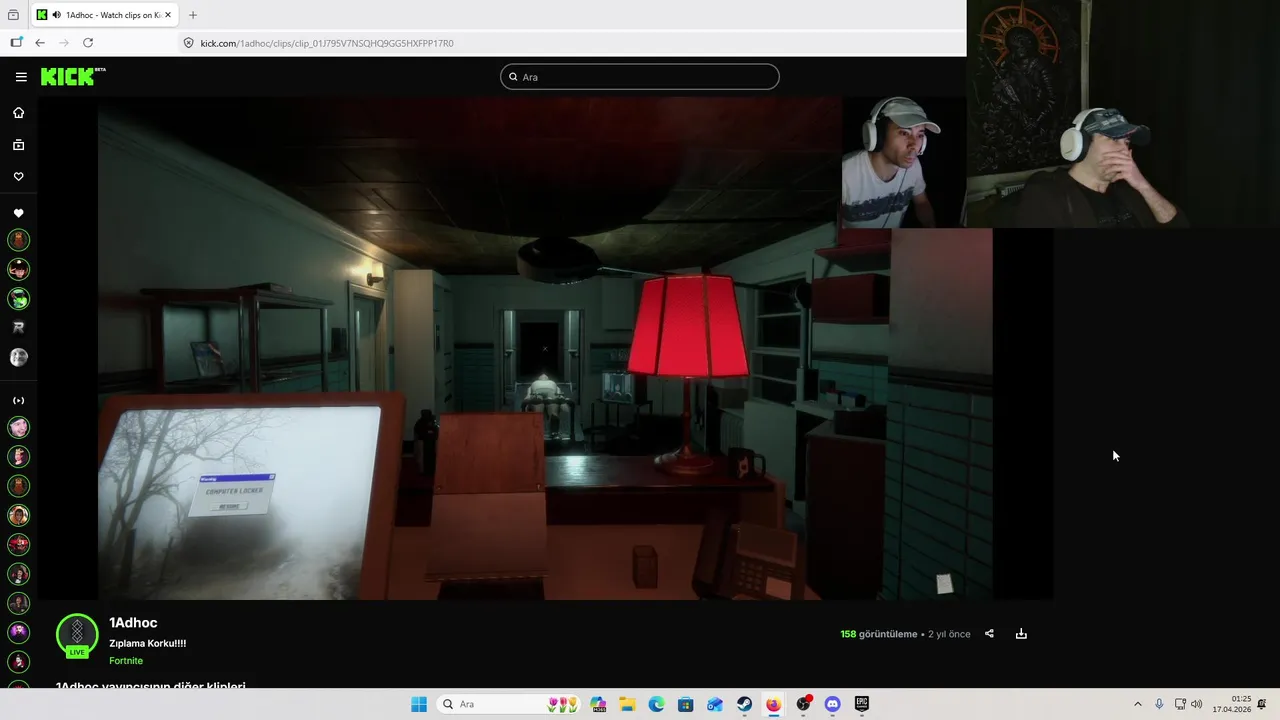1280x720 pixels.
Task: Click the '158 görüntüleme' view count
Action: coord(879,634)
